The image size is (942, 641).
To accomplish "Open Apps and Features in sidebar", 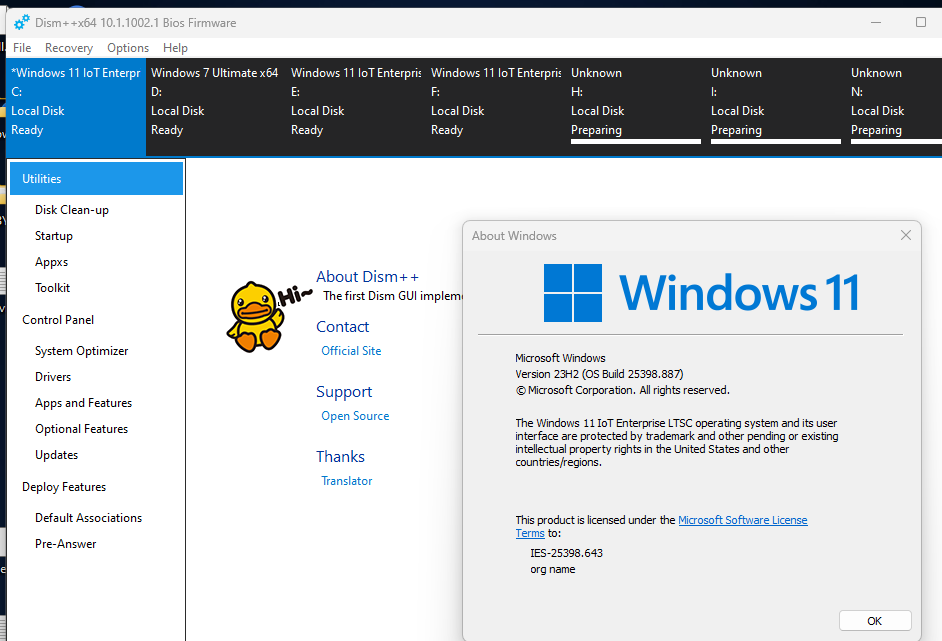I will pyautogui.click(x=84, y=403).
